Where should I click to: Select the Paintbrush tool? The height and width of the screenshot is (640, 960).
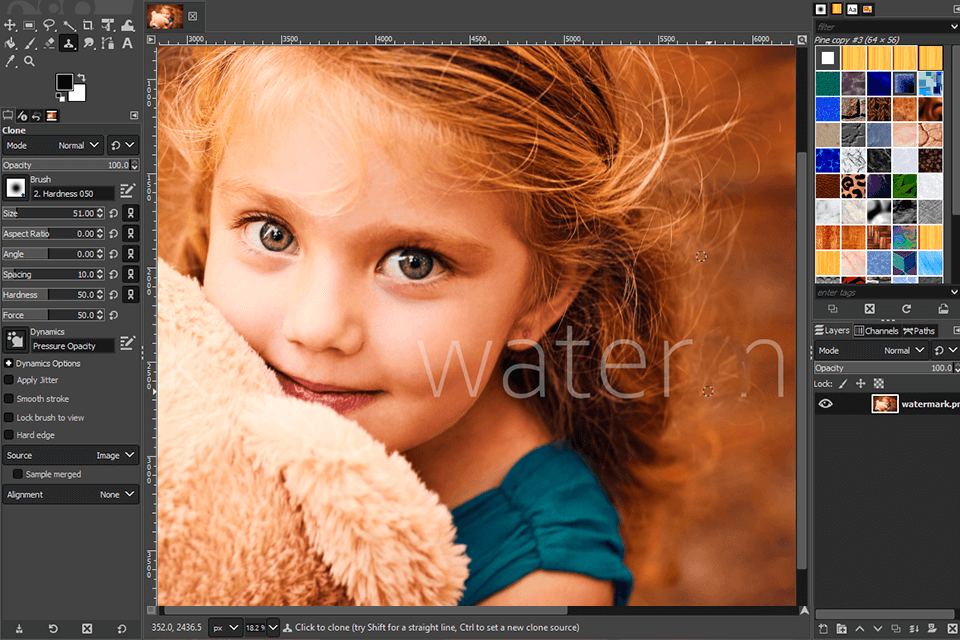click(x=29, y=43)
